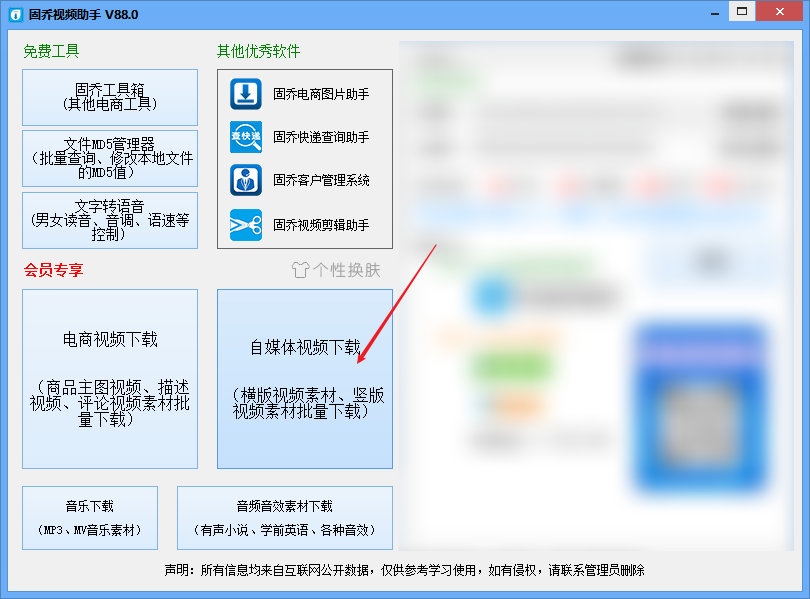Click the 其他优秀软件 heading
810x599 pixels.
pyautogui.click(x=258, y=51)
